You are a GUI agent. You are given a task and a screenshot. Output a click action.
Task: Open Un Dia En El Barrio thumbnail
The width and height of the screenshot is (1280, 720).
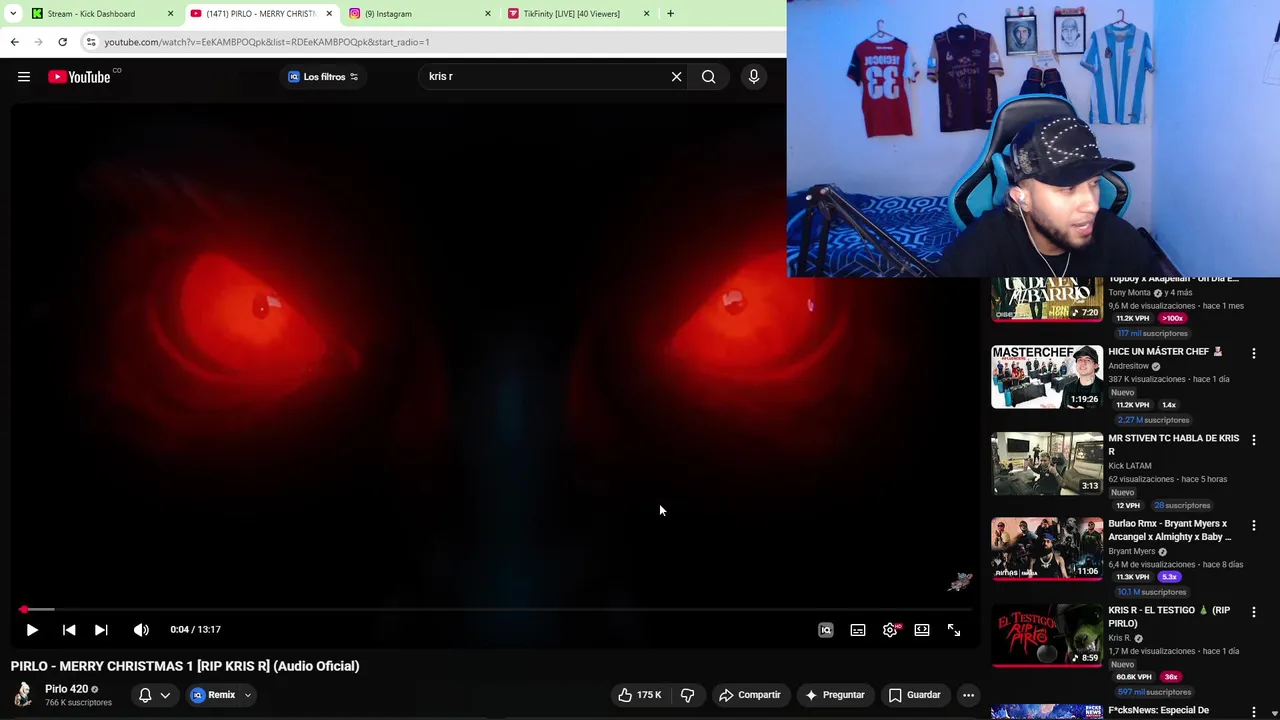pyautogui.click(x=1047, y=299)
